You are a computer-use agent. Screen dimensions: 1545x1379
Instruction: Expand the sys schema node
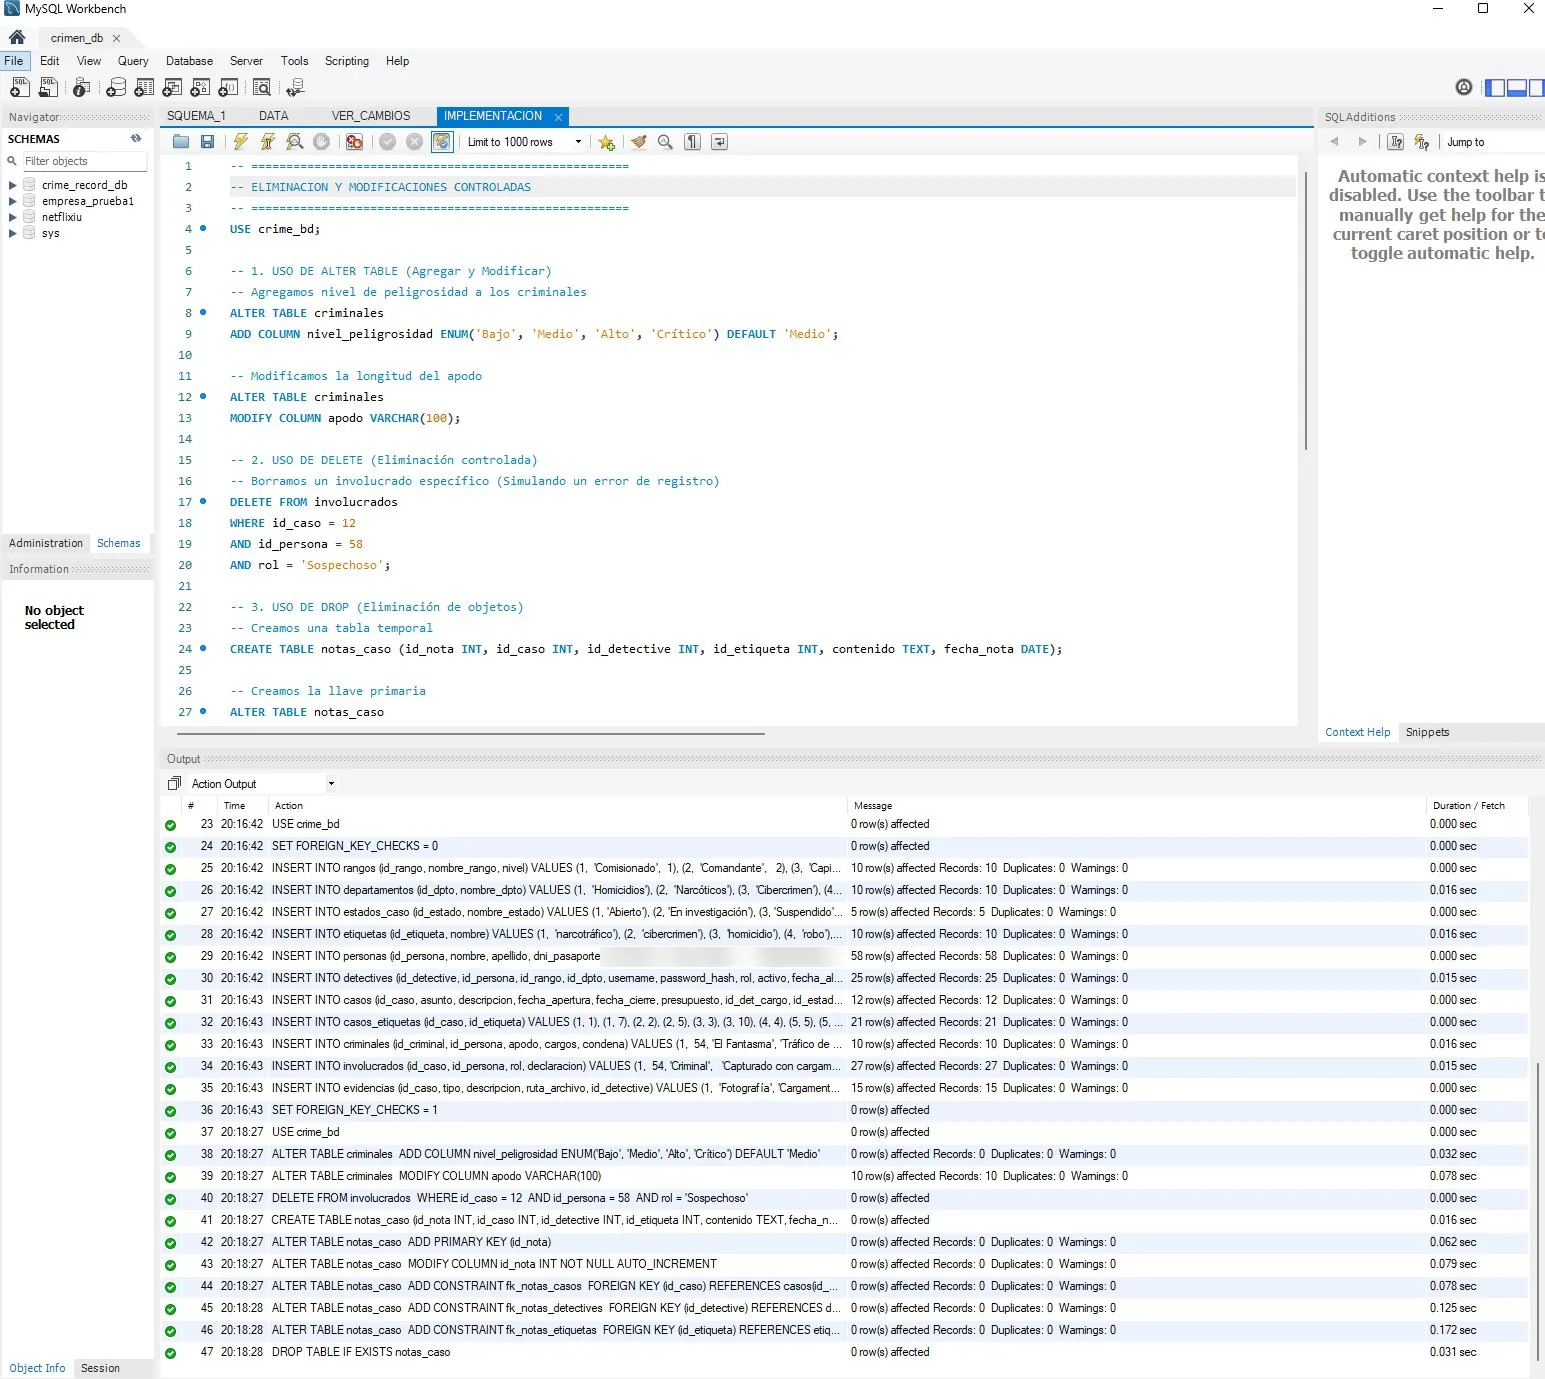tap(12, 233)
